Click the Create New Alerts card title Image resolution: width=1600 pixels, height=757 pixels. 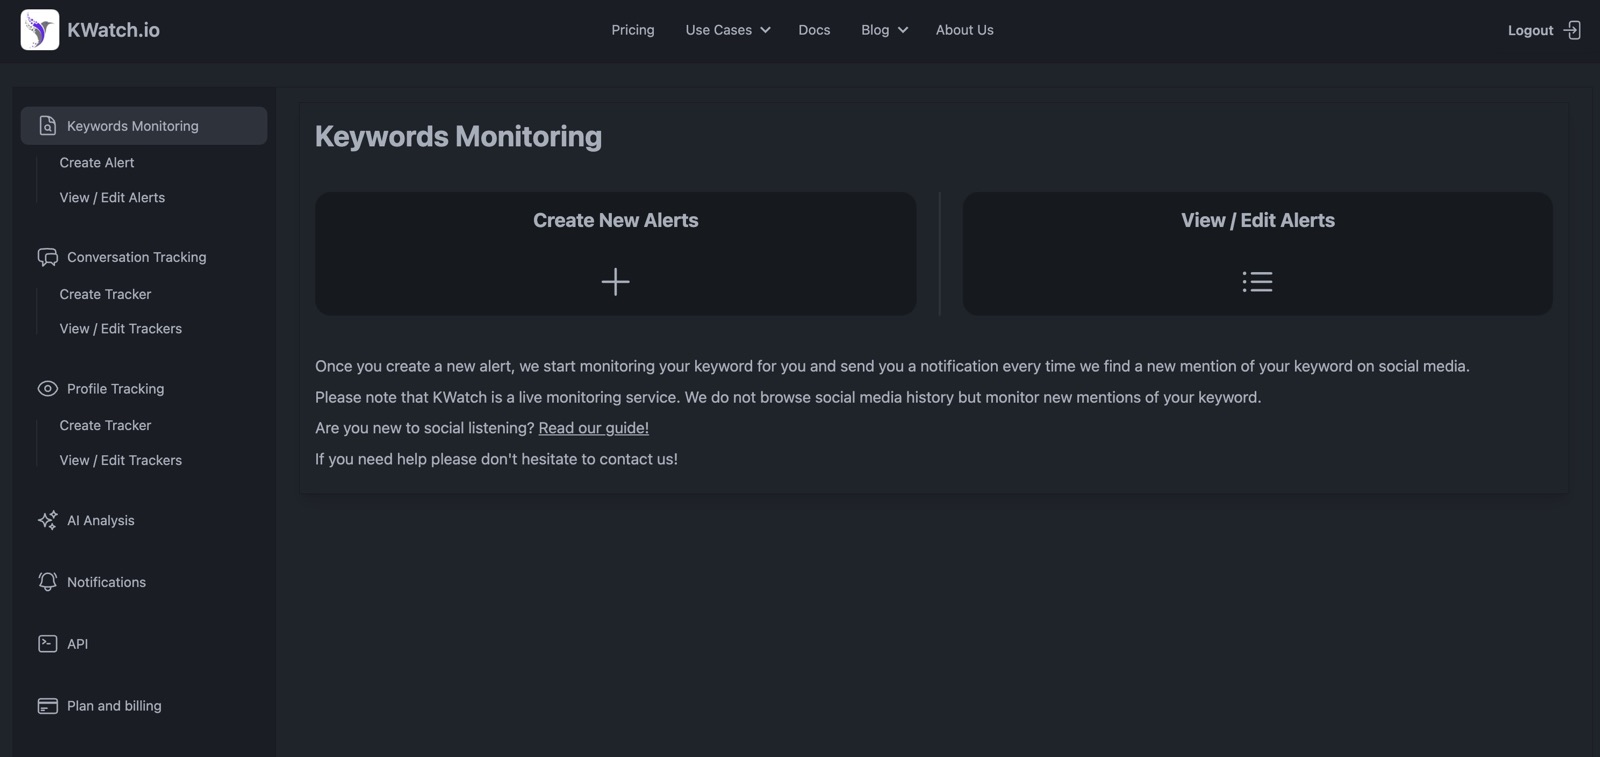click(615, 220)
